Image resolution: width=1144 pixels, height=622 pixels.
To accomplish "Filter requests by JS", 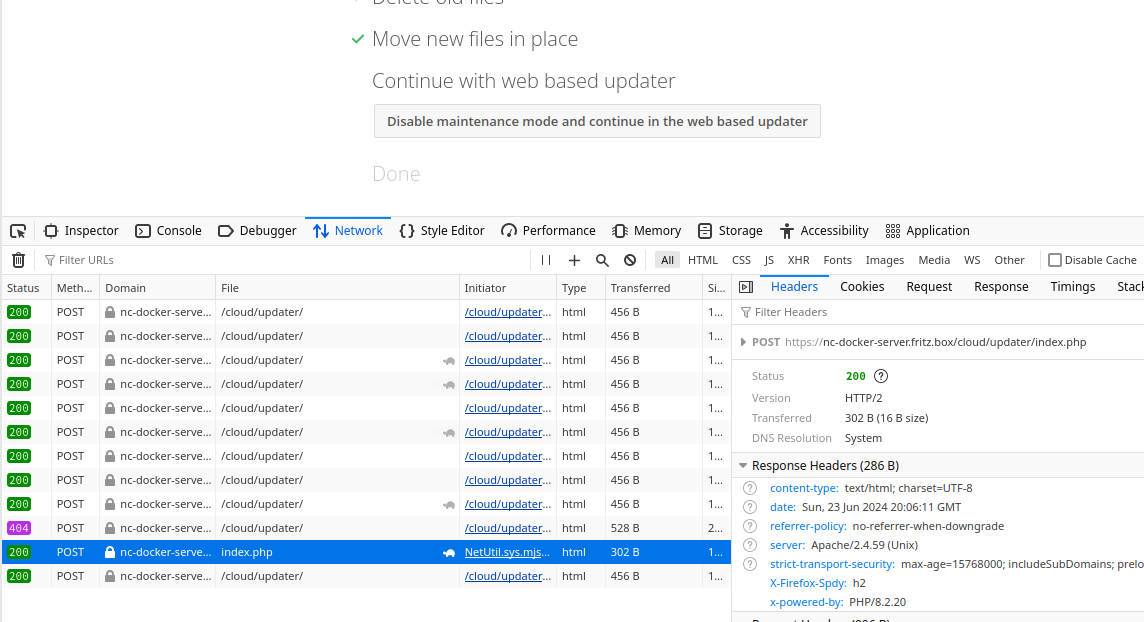I will tap(769, 260).
